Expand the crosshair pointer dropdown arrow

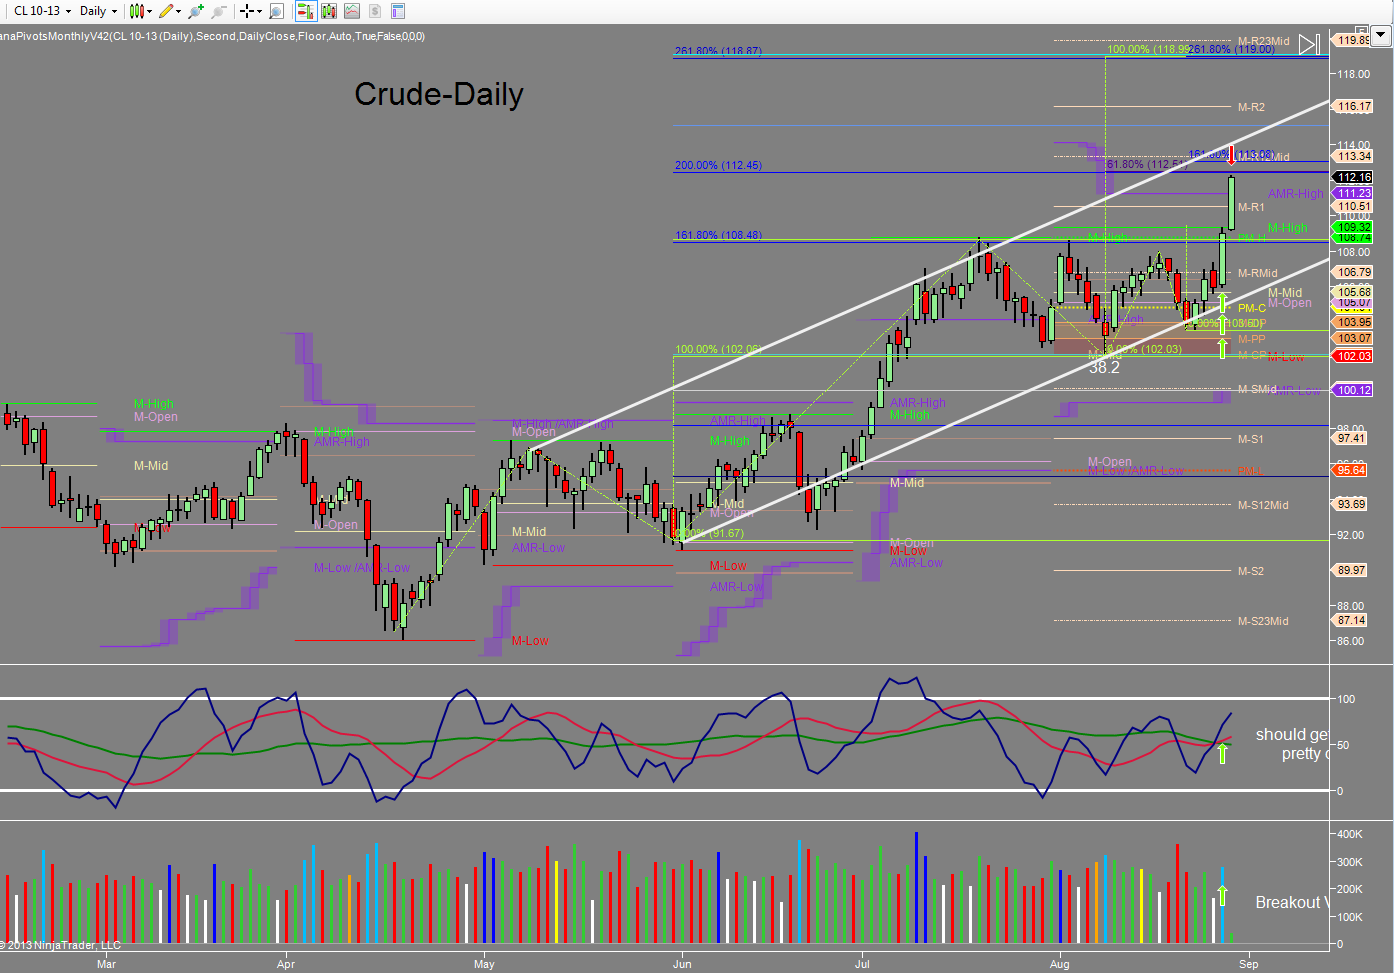pos(258,11)
